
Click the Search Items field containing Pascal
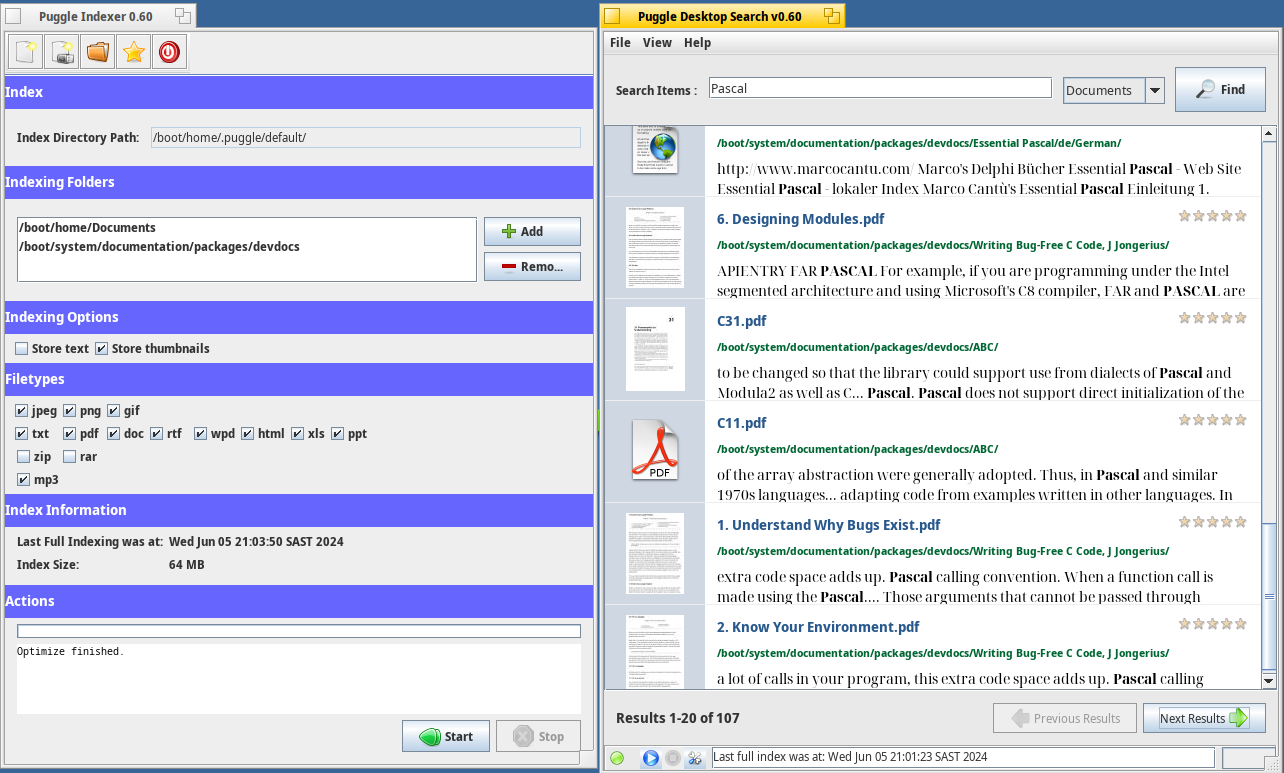tap(880, 88)
